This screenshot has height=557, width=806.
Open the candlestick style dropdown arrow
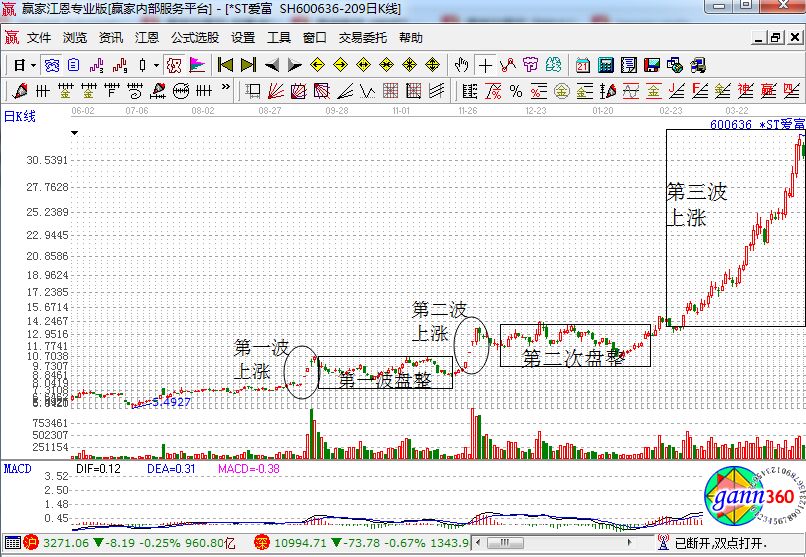(155, 65)
